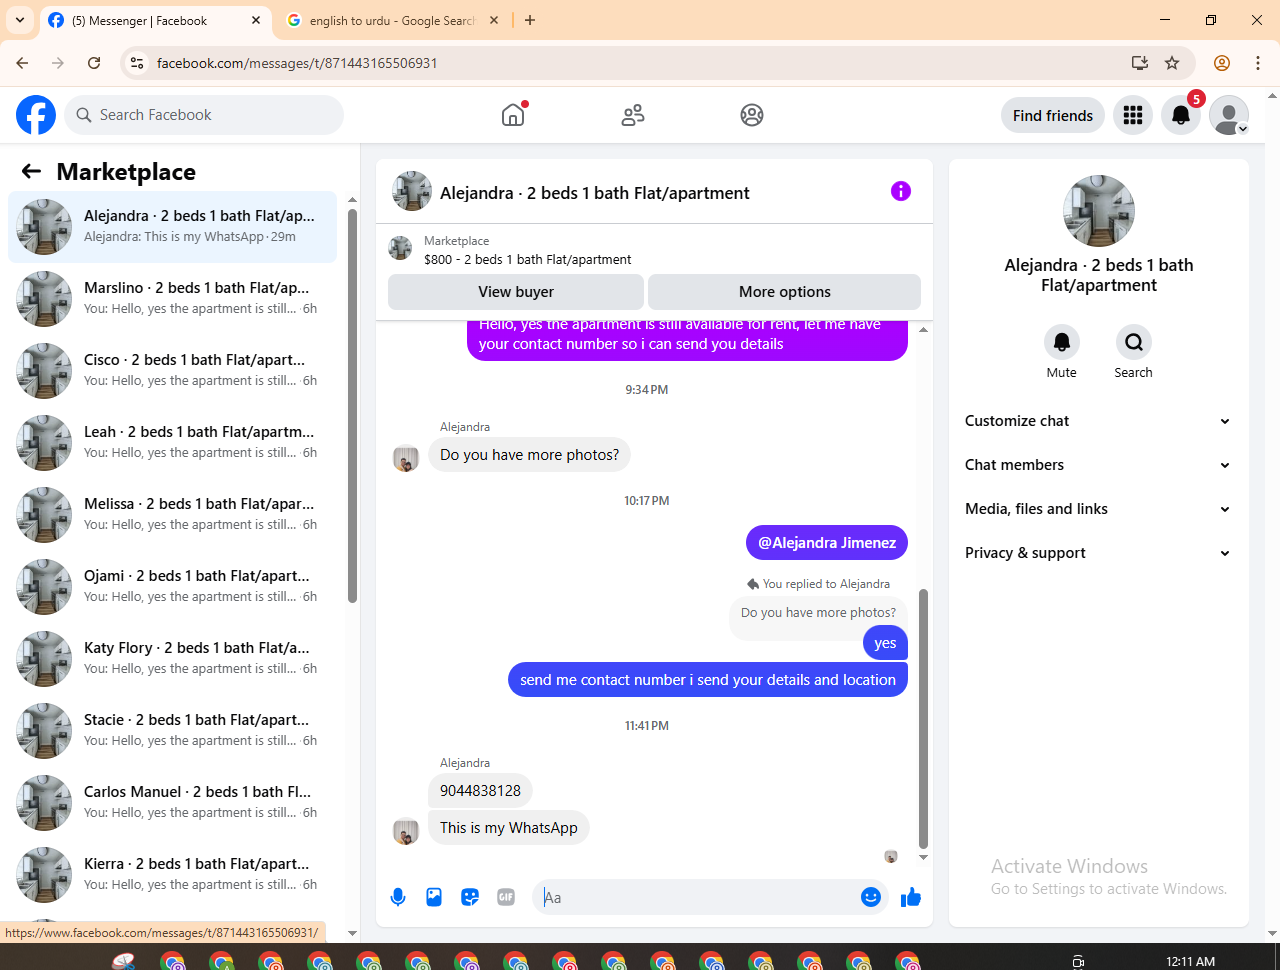The width and height of the screenshot is (1280, 970).
Task: Open Leah conversation in list
Action: (172, 443)
